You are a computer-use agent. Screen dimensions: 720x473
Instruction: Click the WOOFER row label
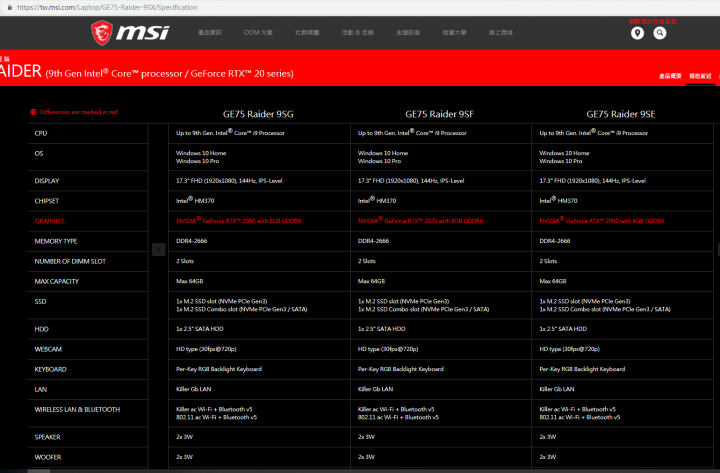(48, 457)
